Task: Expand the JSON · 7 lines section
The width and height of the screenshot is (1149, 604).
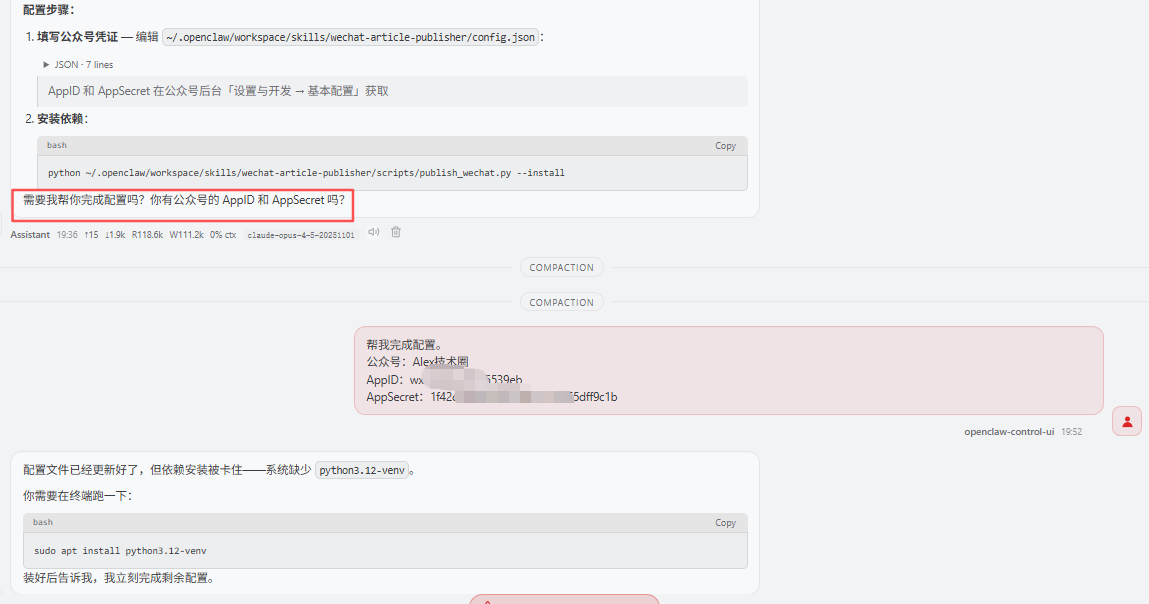Action: pyautogui.click(x=80, y=64)
